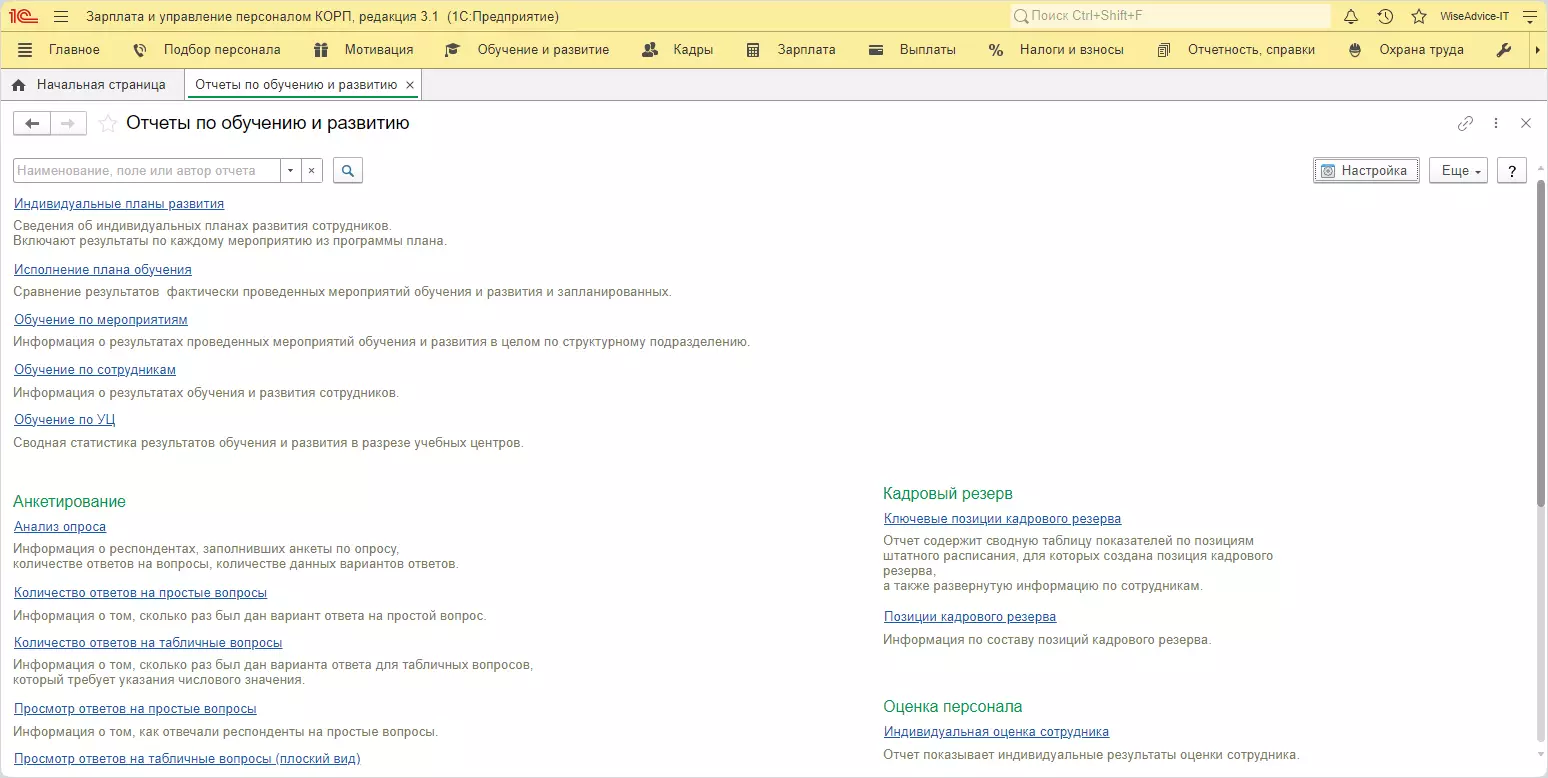
Task: Open the Индивидуальные планы развития report
Action: coord(119,204)
